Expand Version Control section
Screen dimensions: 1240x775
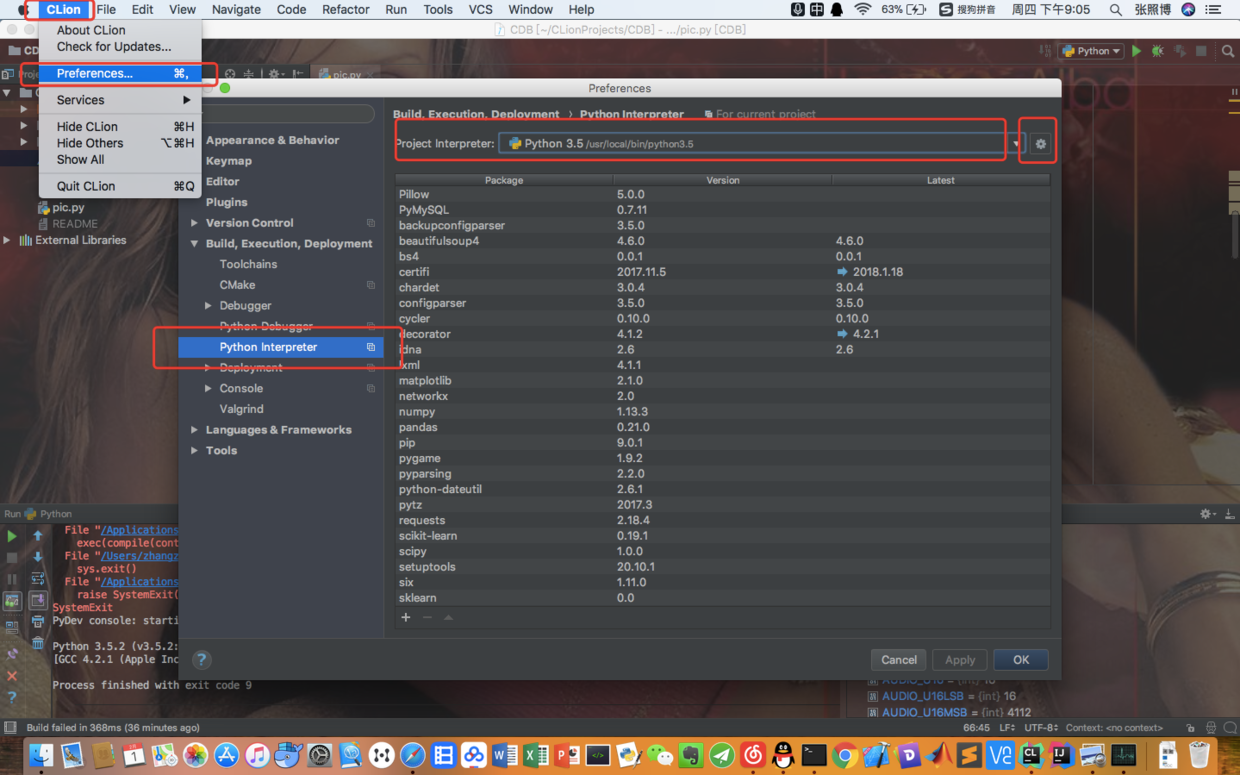194,223
